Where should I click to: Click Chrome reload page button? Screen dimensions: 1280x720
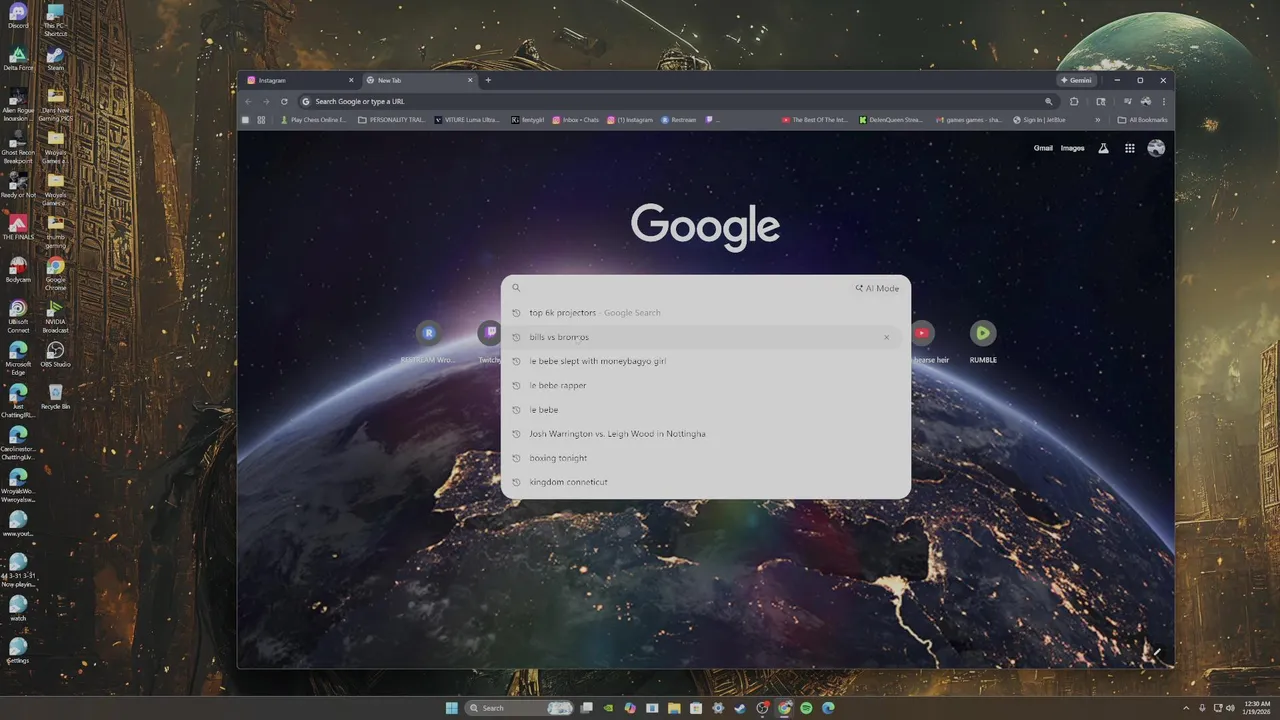click(x=284, y=101)
